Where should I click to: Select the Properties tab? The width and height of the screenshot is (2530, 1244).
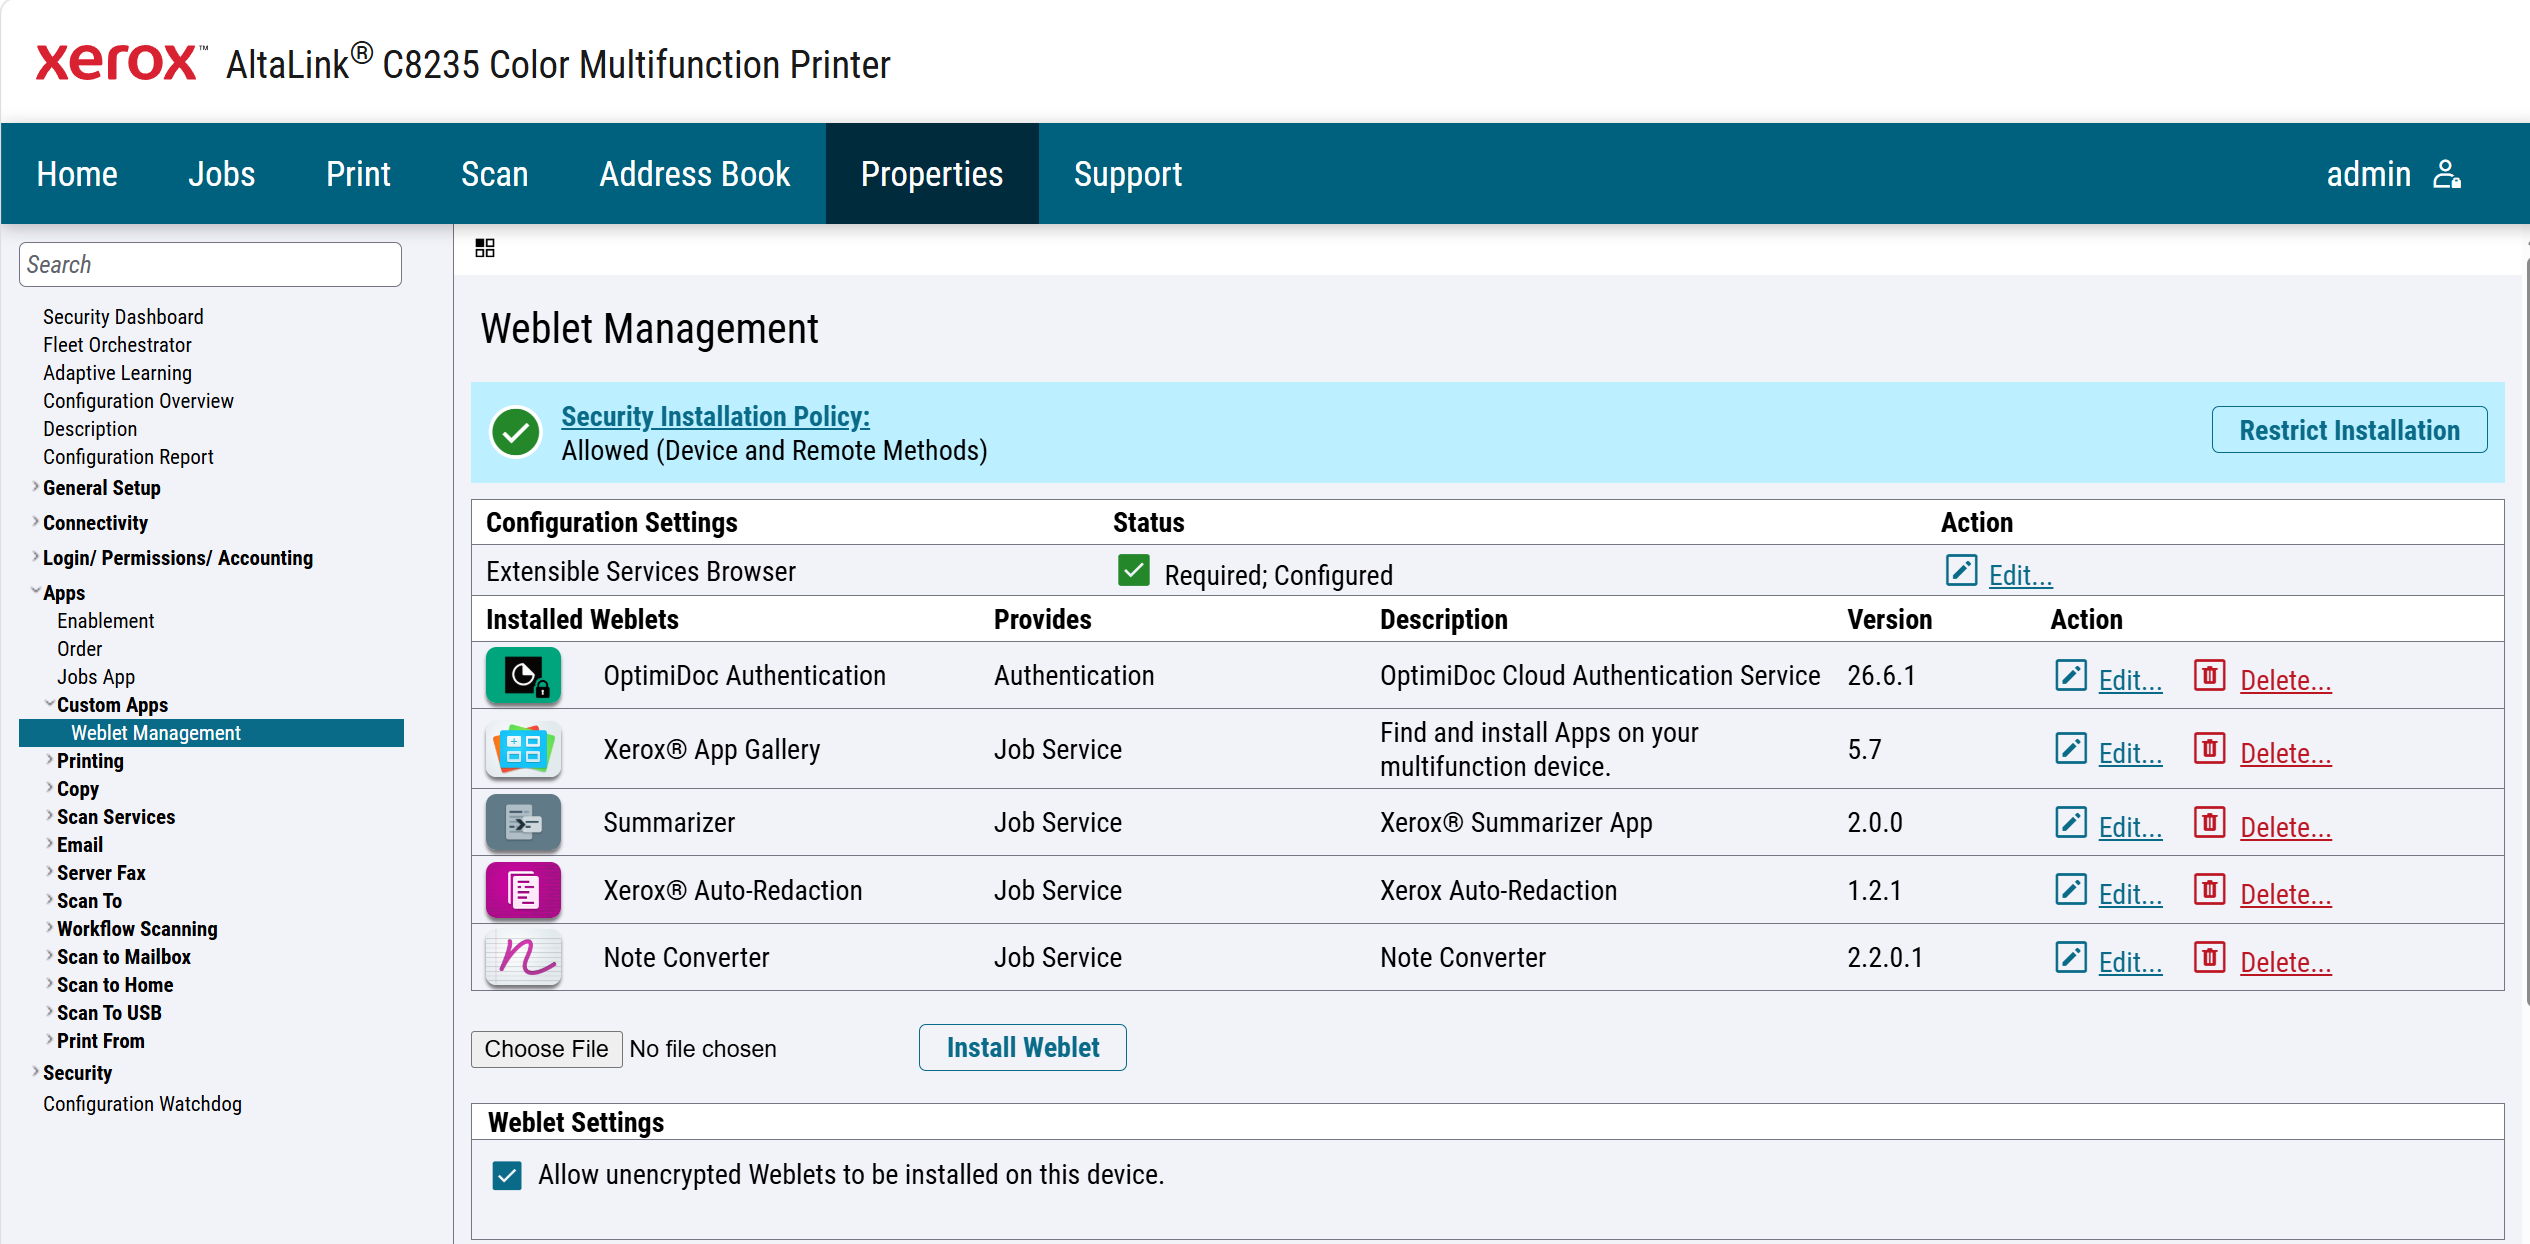[932, 174]
